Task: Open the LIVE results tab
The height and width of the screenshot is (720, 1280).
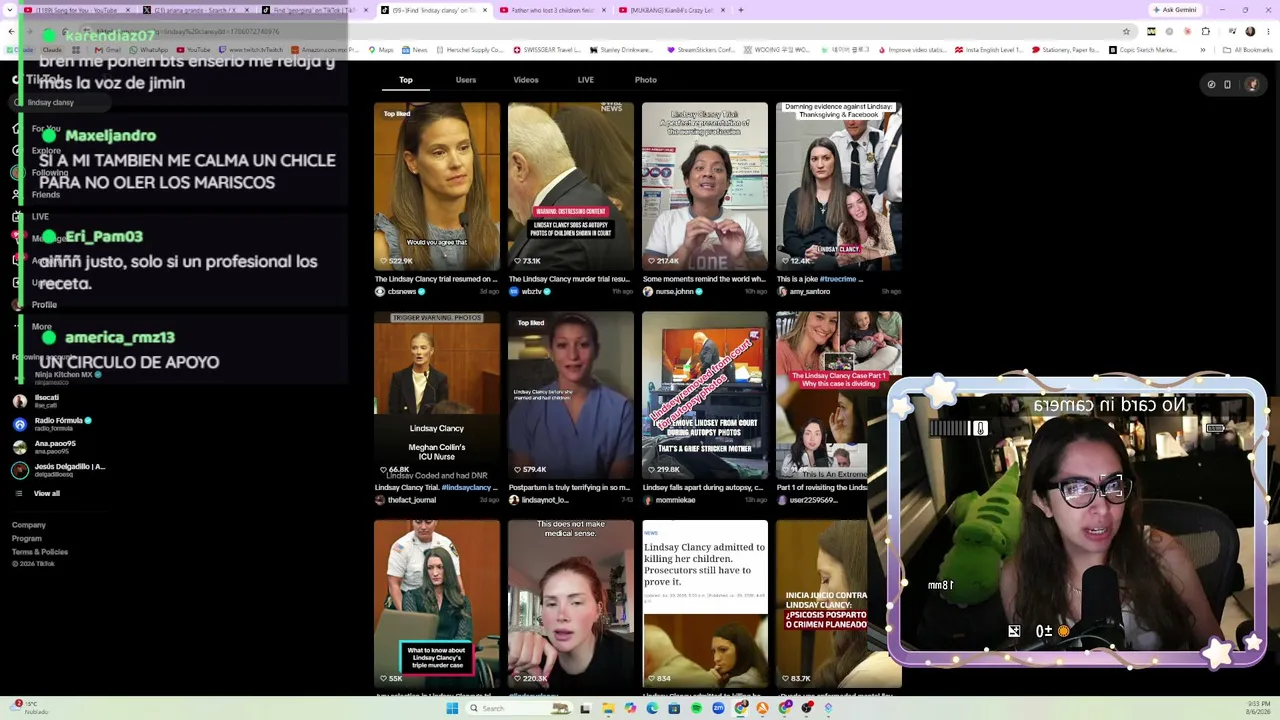Action: [x=586, y=80]
